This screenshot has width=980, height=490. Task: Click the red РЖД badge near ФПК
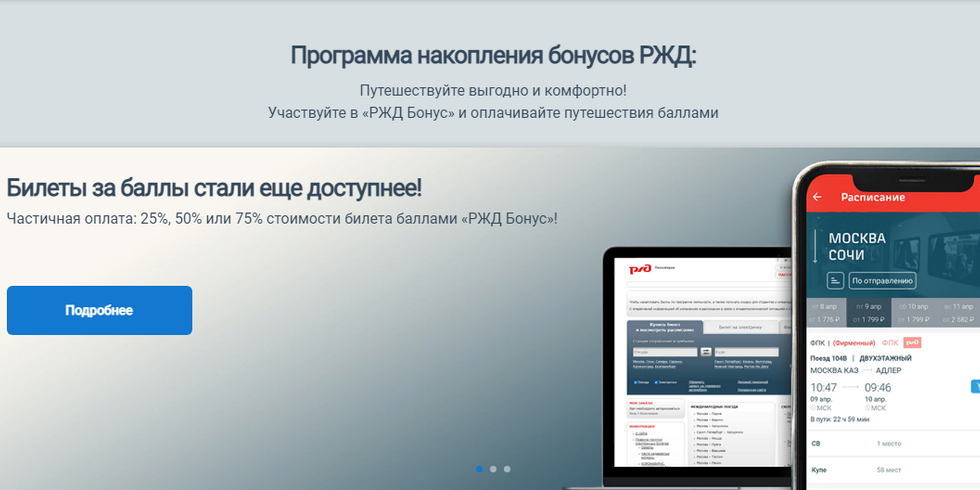(912, 343)
